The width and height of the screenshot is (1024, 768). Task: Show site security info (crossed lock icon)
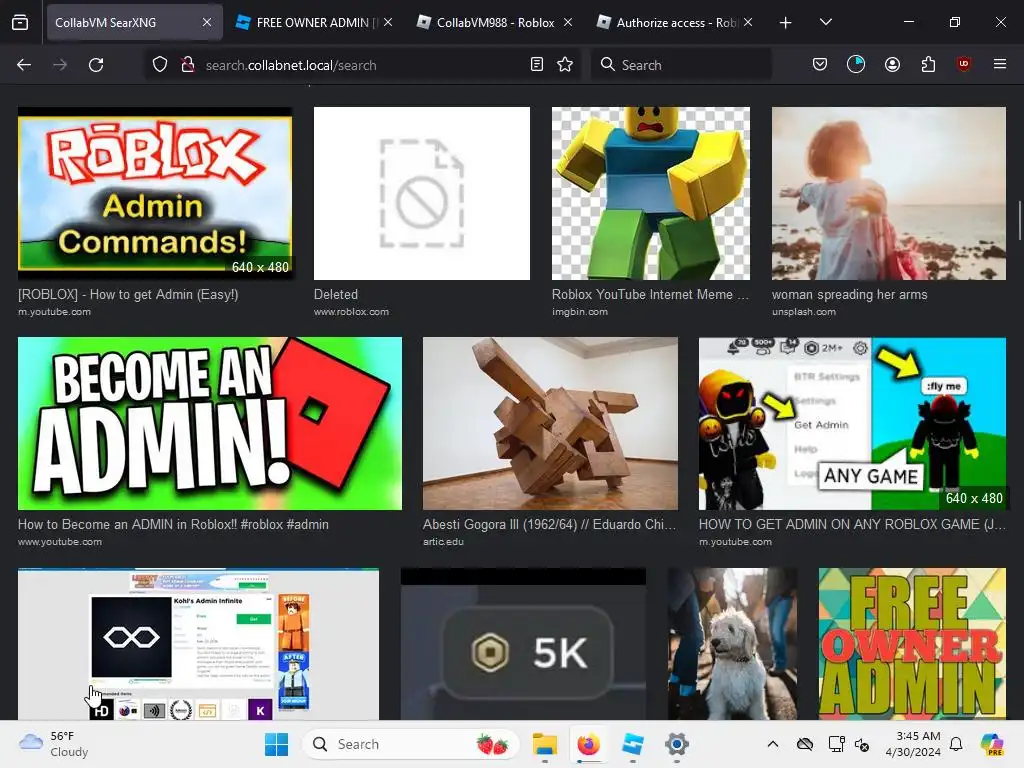point(188,65)
